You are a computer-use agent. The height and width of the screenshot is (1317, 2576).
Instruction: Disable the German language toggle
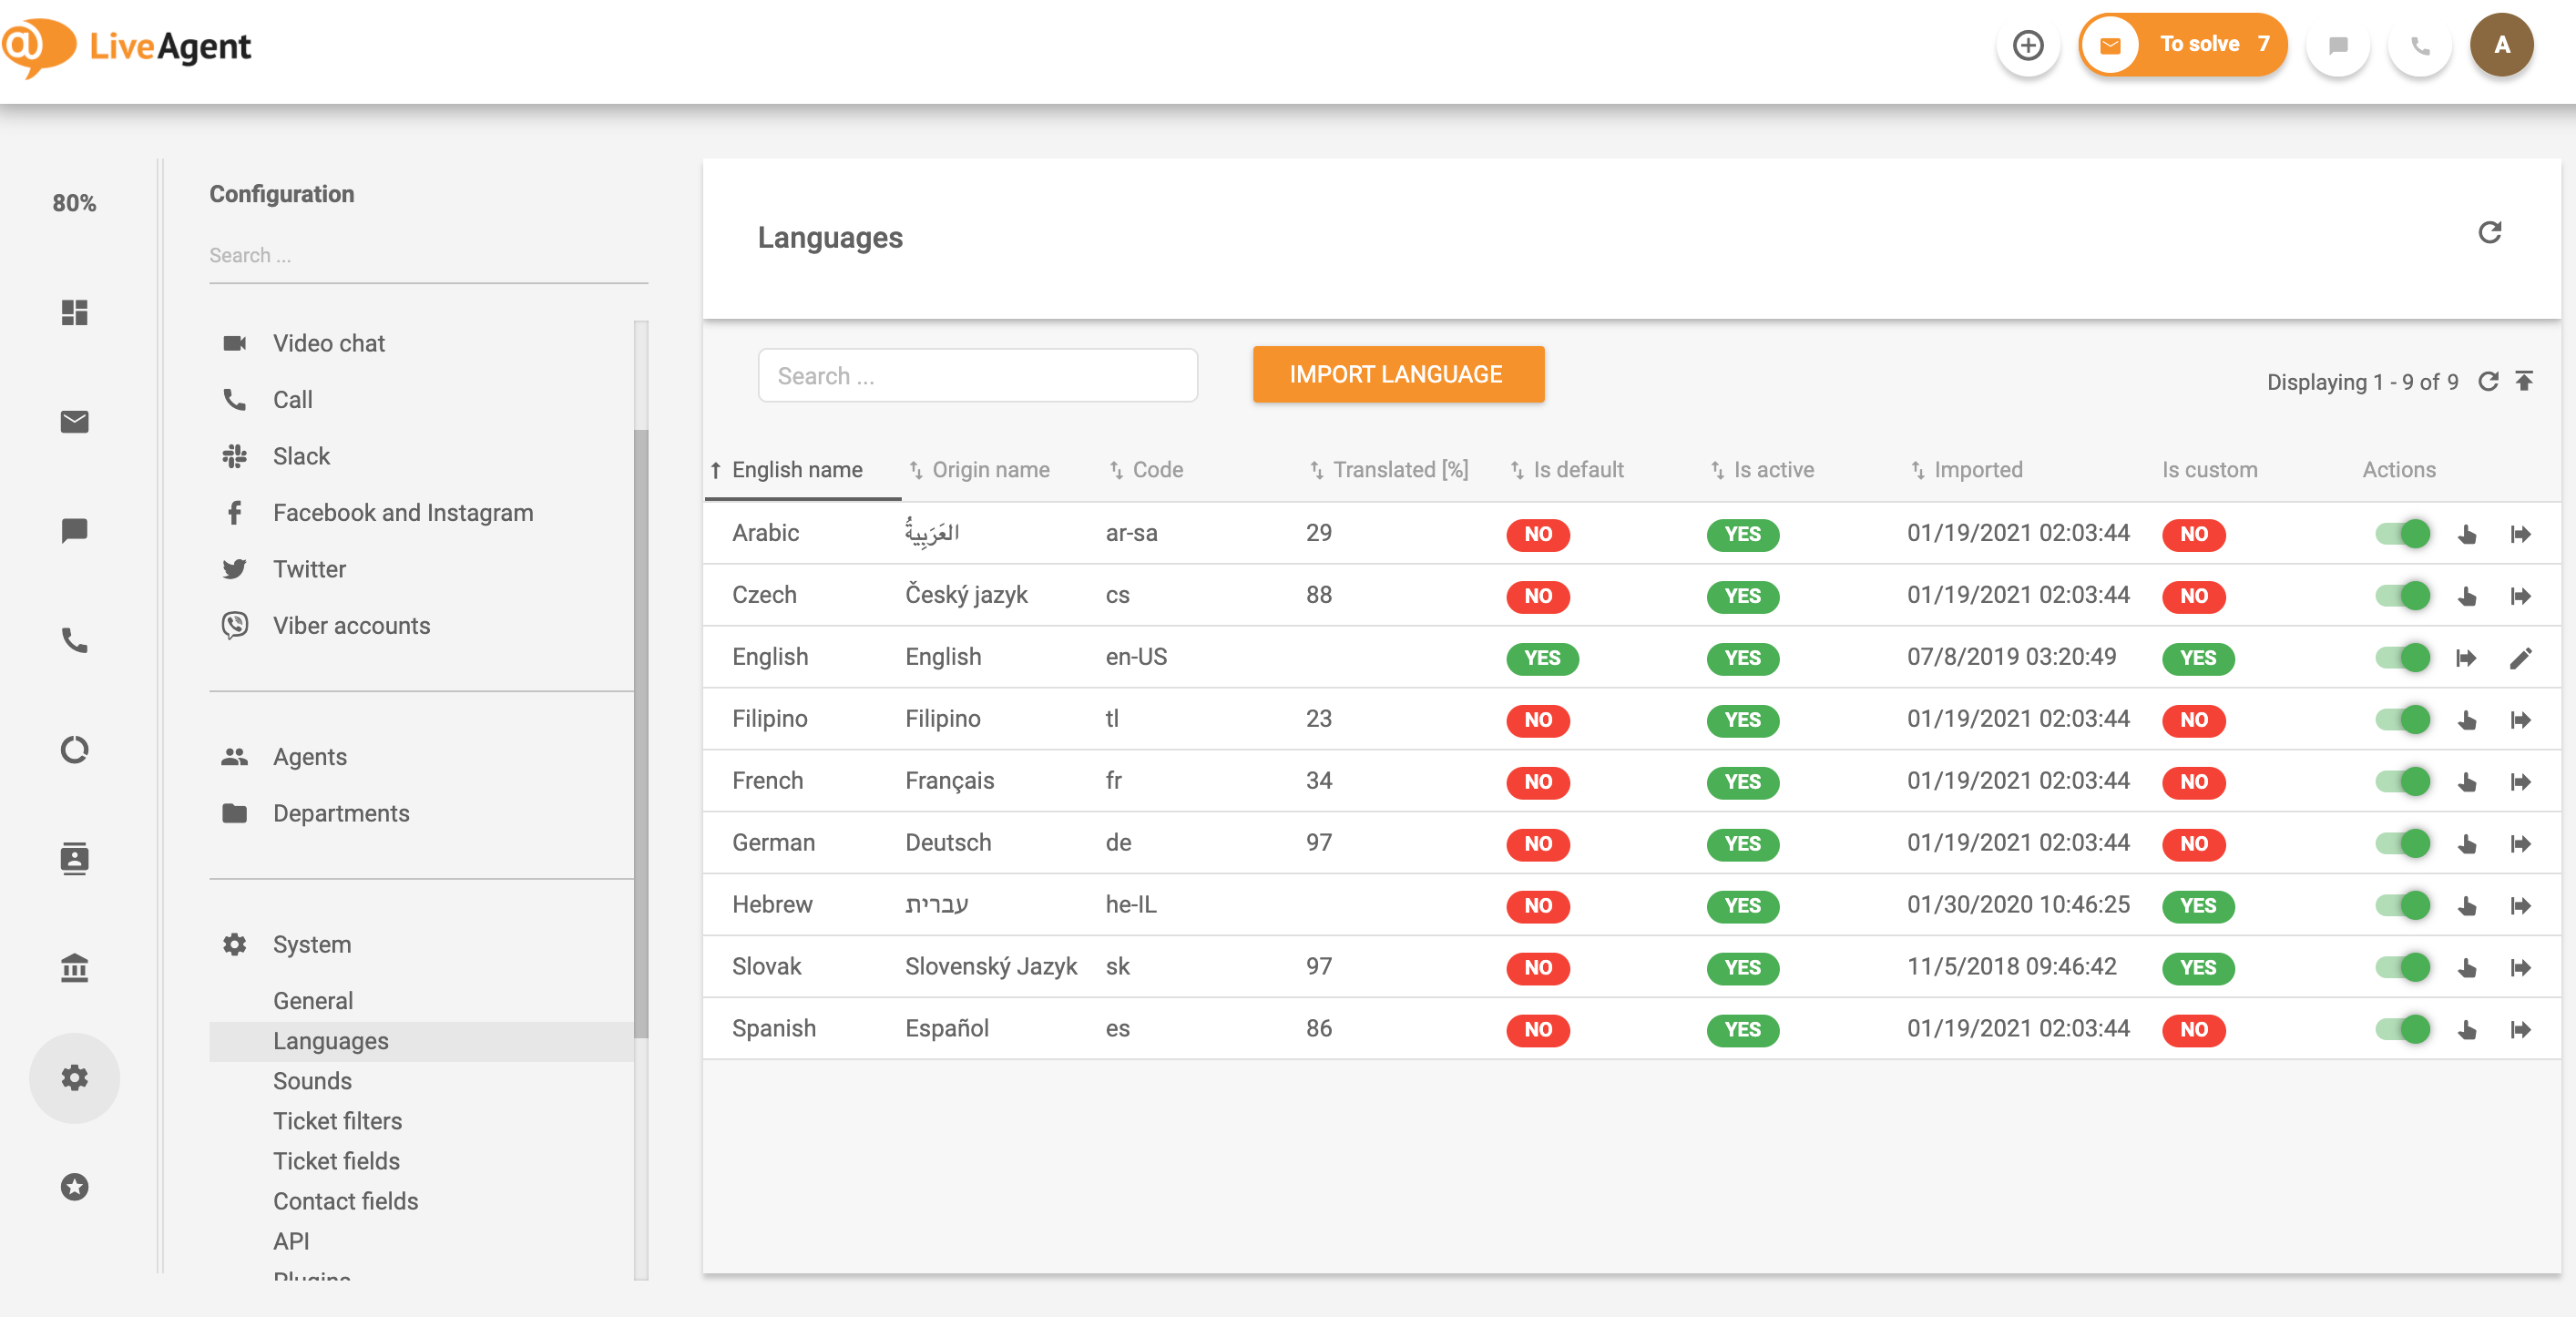2401,843
